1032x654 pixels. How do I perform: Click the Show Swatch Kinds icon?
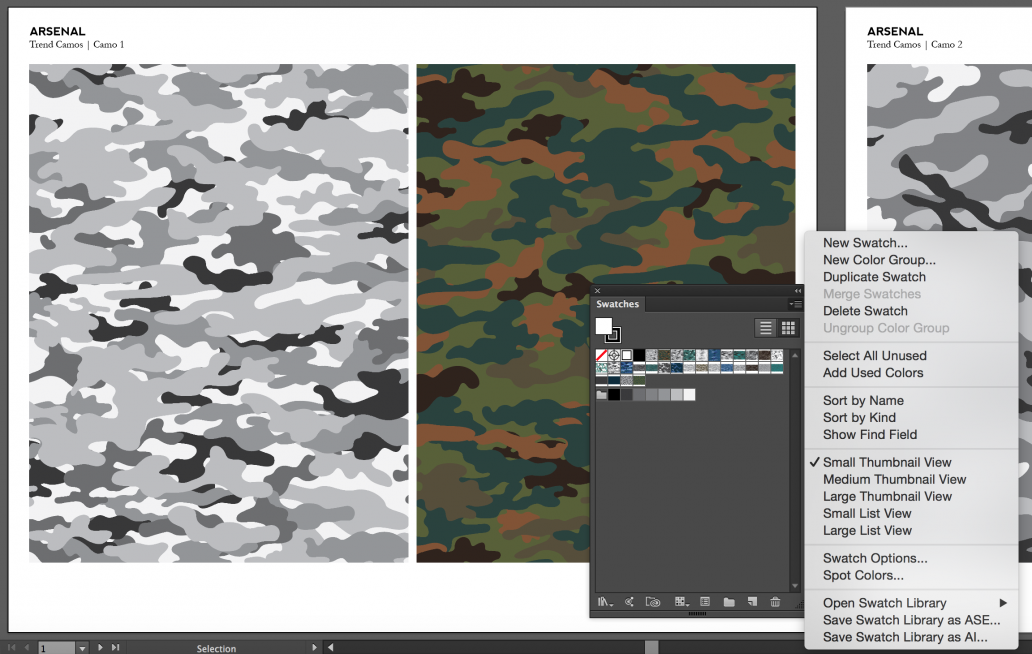tap(681, 602)
